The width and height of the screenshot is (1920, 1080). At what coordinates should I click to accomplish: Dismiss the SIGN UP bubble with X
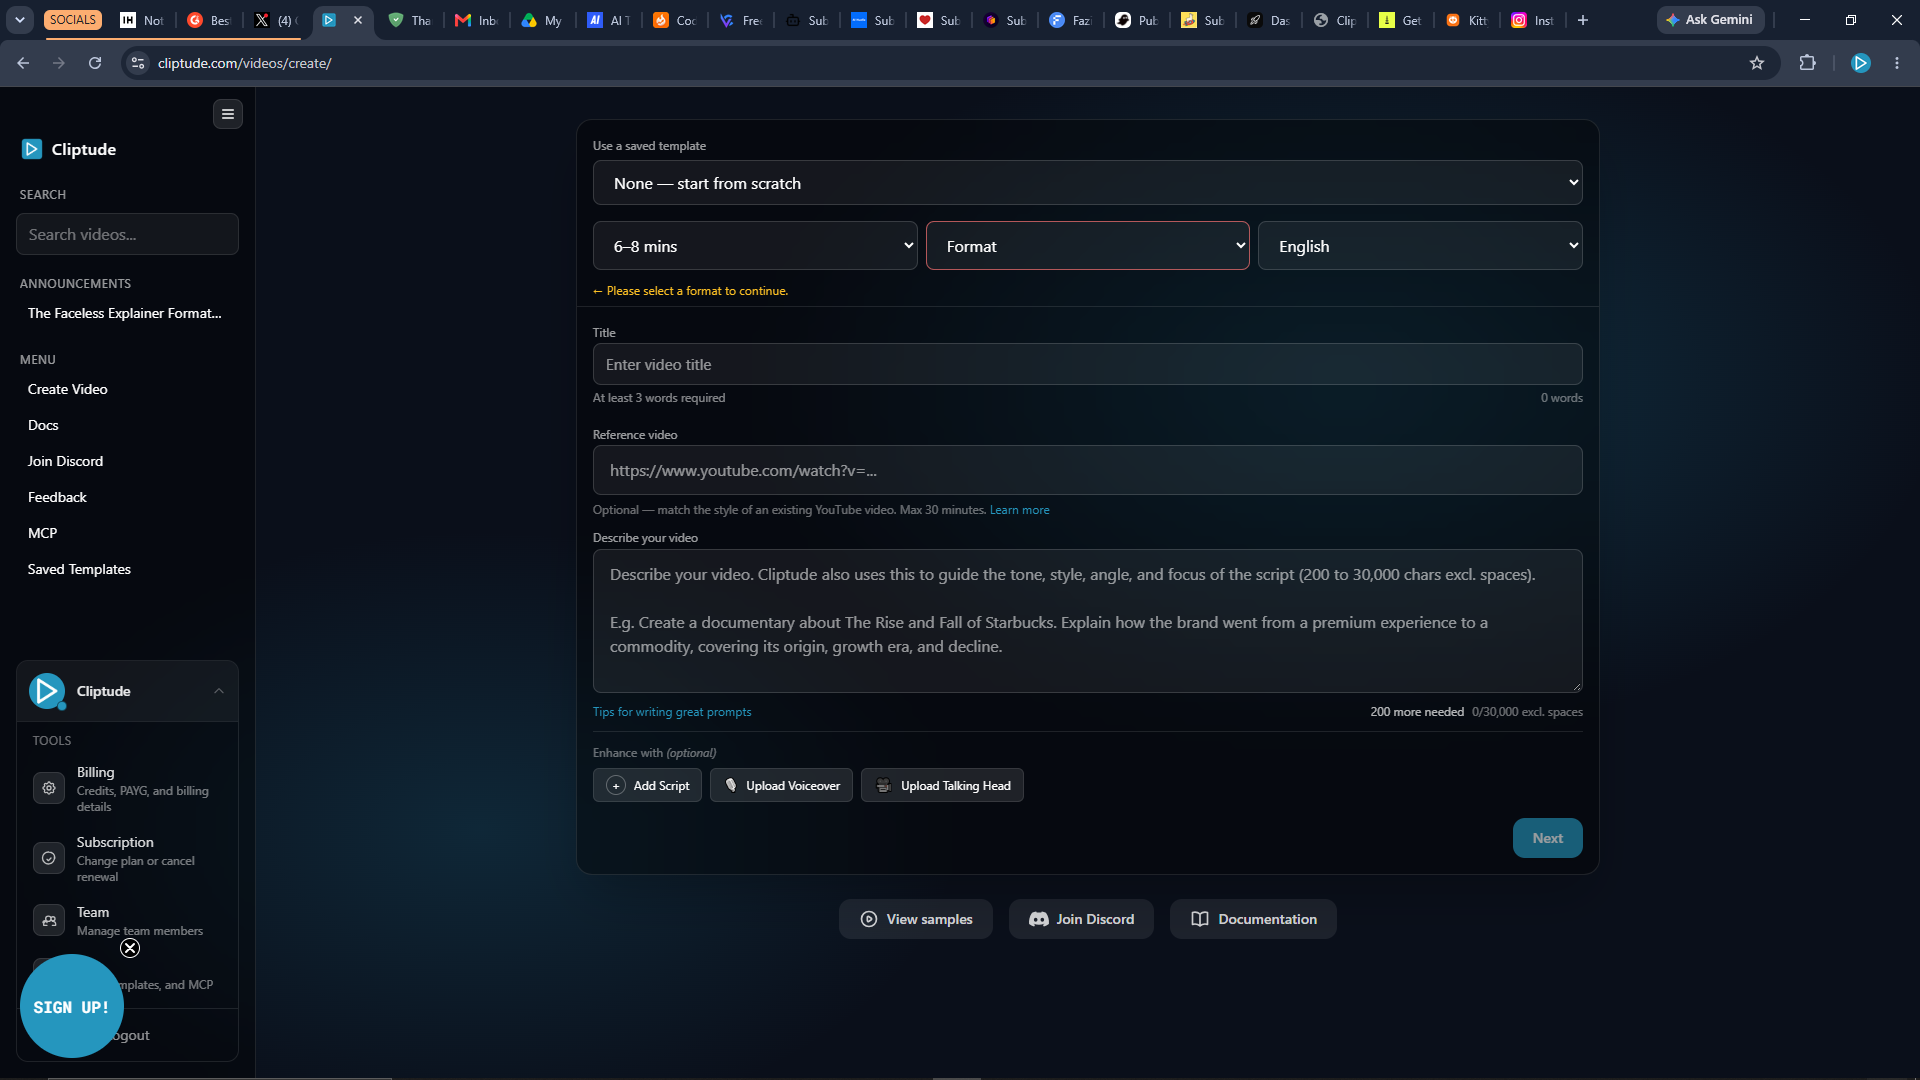point(130,948)
